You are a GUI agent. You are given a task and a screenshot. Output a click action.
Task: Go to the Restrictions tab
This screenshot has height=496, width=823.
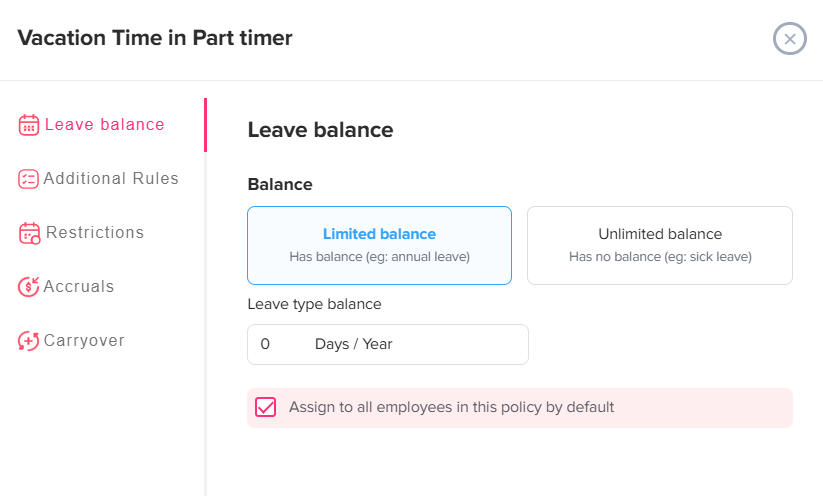pos(95,233)
